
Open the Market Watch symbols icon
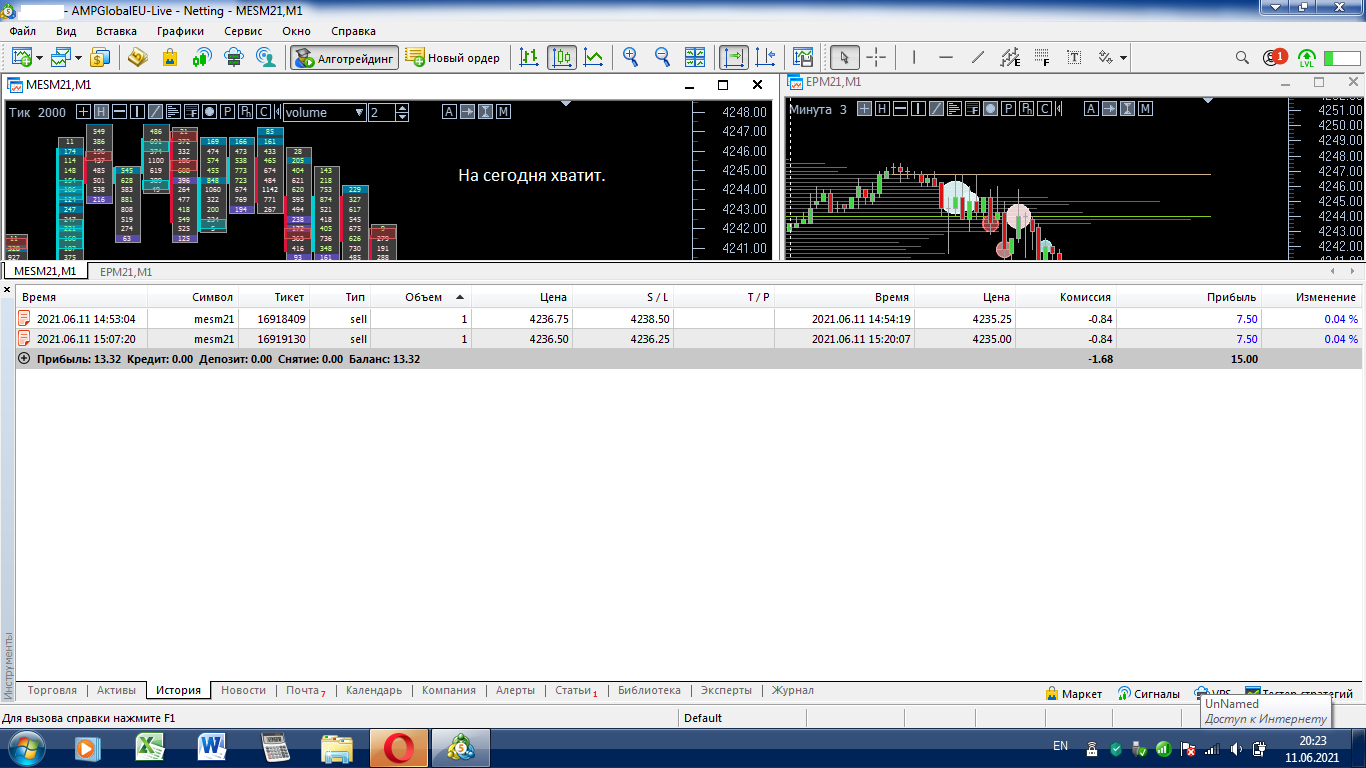coord(101,57)
